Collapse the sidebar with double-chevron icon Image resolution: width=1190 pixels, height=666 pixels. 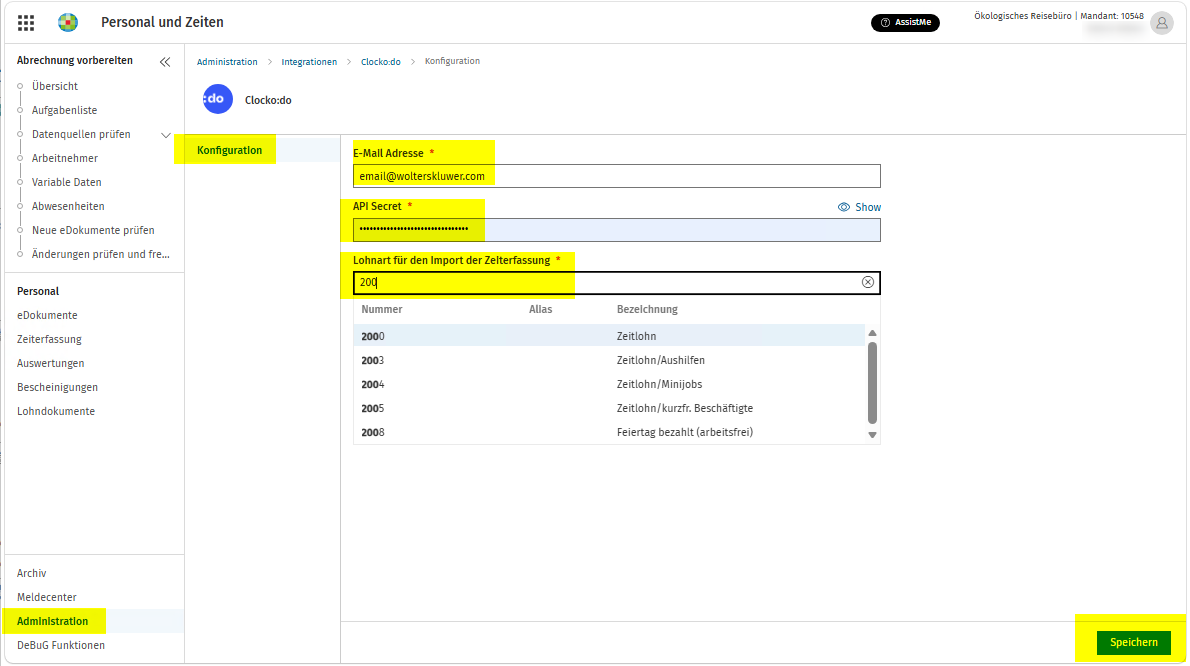[x=165, y=61]
